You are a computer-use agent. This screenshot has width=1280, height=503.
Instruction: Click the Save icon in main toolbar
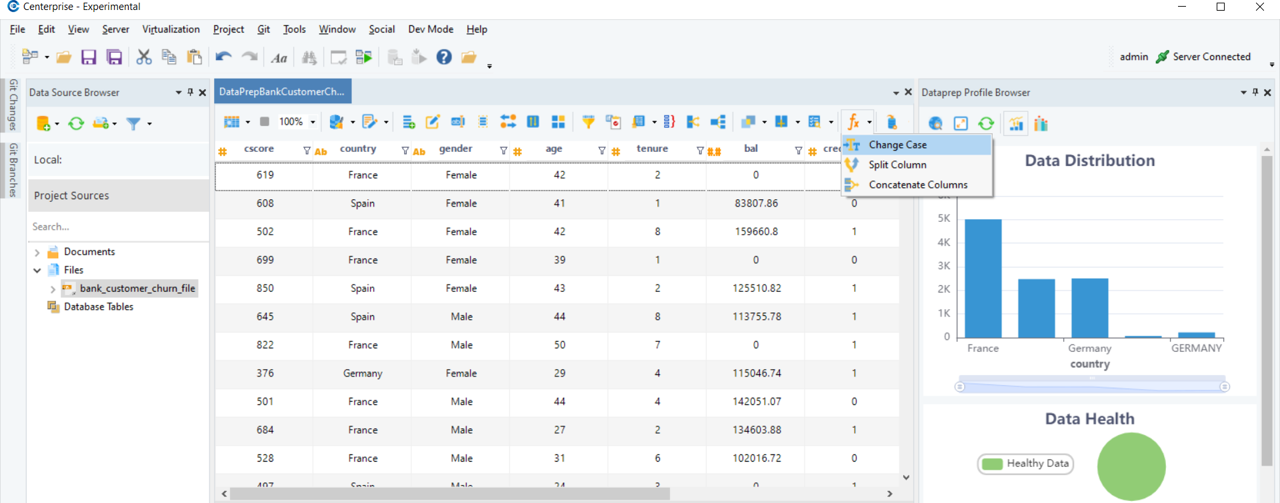[89, 57]
